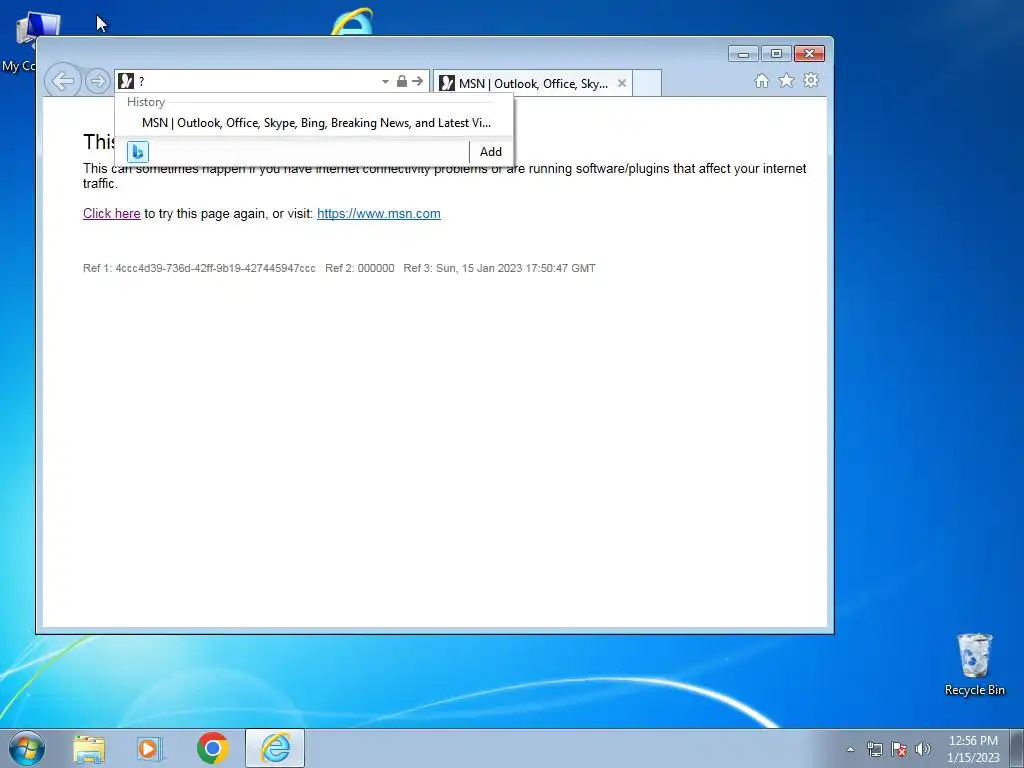Image resolution: width=1024 pixels, height=768 pixels.
Task: Open Windows Explorer from the taskbar
Action: click(x=89, y=749)
